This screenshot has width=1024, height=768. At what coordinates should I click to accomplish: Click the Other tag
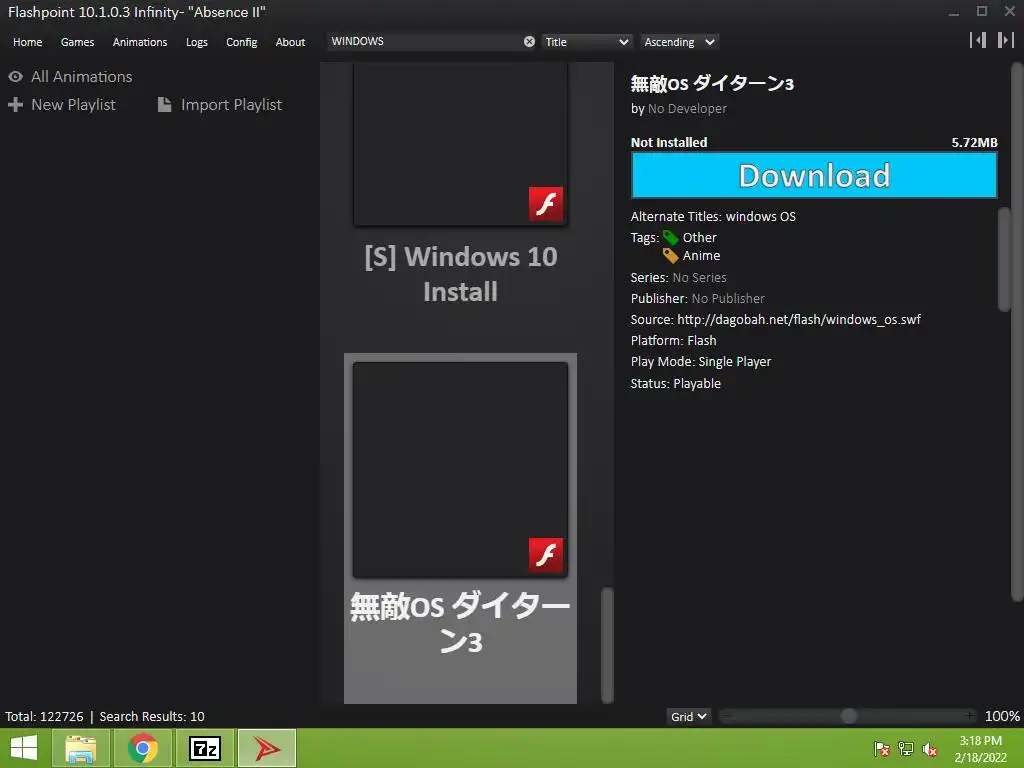tap(699, 237)
